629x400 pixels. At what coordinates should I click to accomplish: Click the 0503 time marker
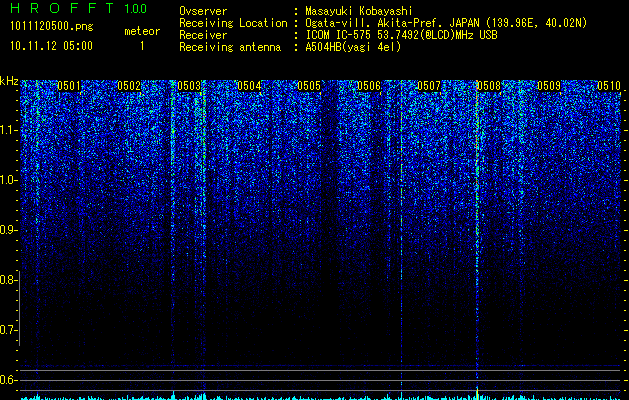pyautogui.click(x=189, y=86)
